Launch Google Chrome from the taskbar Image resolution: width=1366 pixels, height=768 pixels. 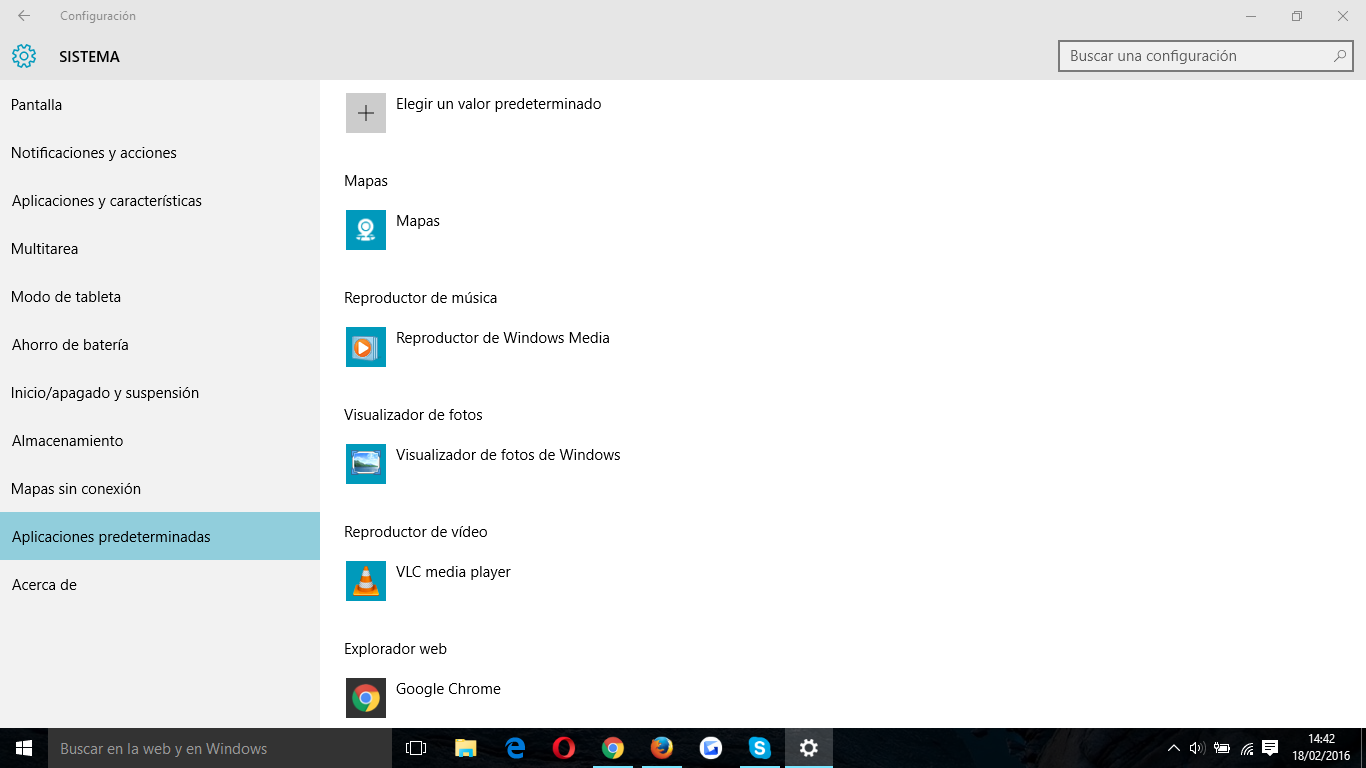613,748
